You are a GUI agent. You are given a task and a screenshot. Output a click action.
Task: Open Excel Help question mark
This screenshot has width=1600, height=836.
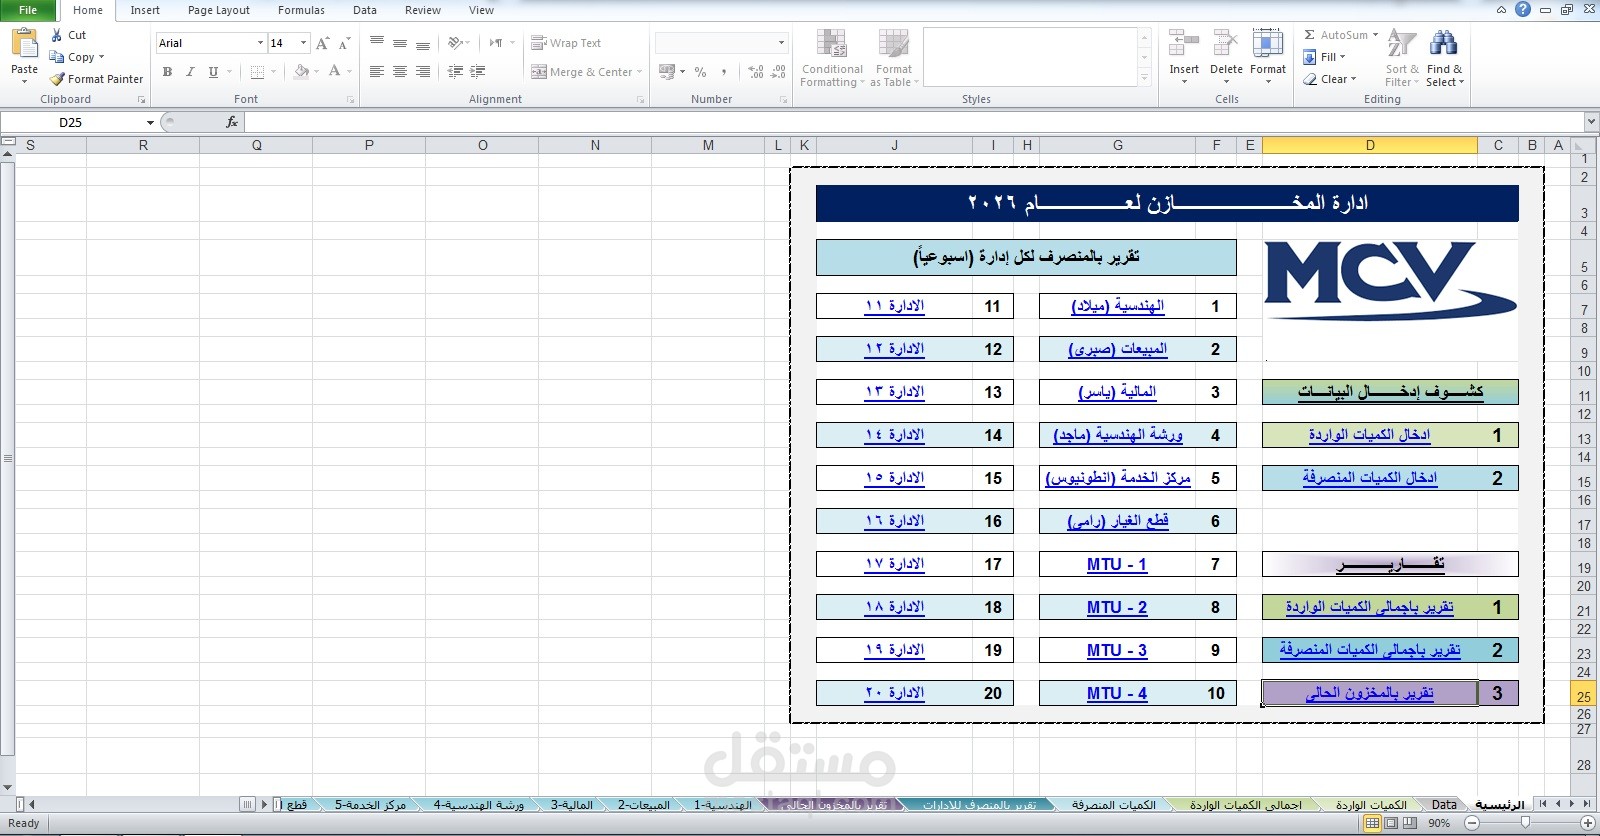(x=1523, y=10)
